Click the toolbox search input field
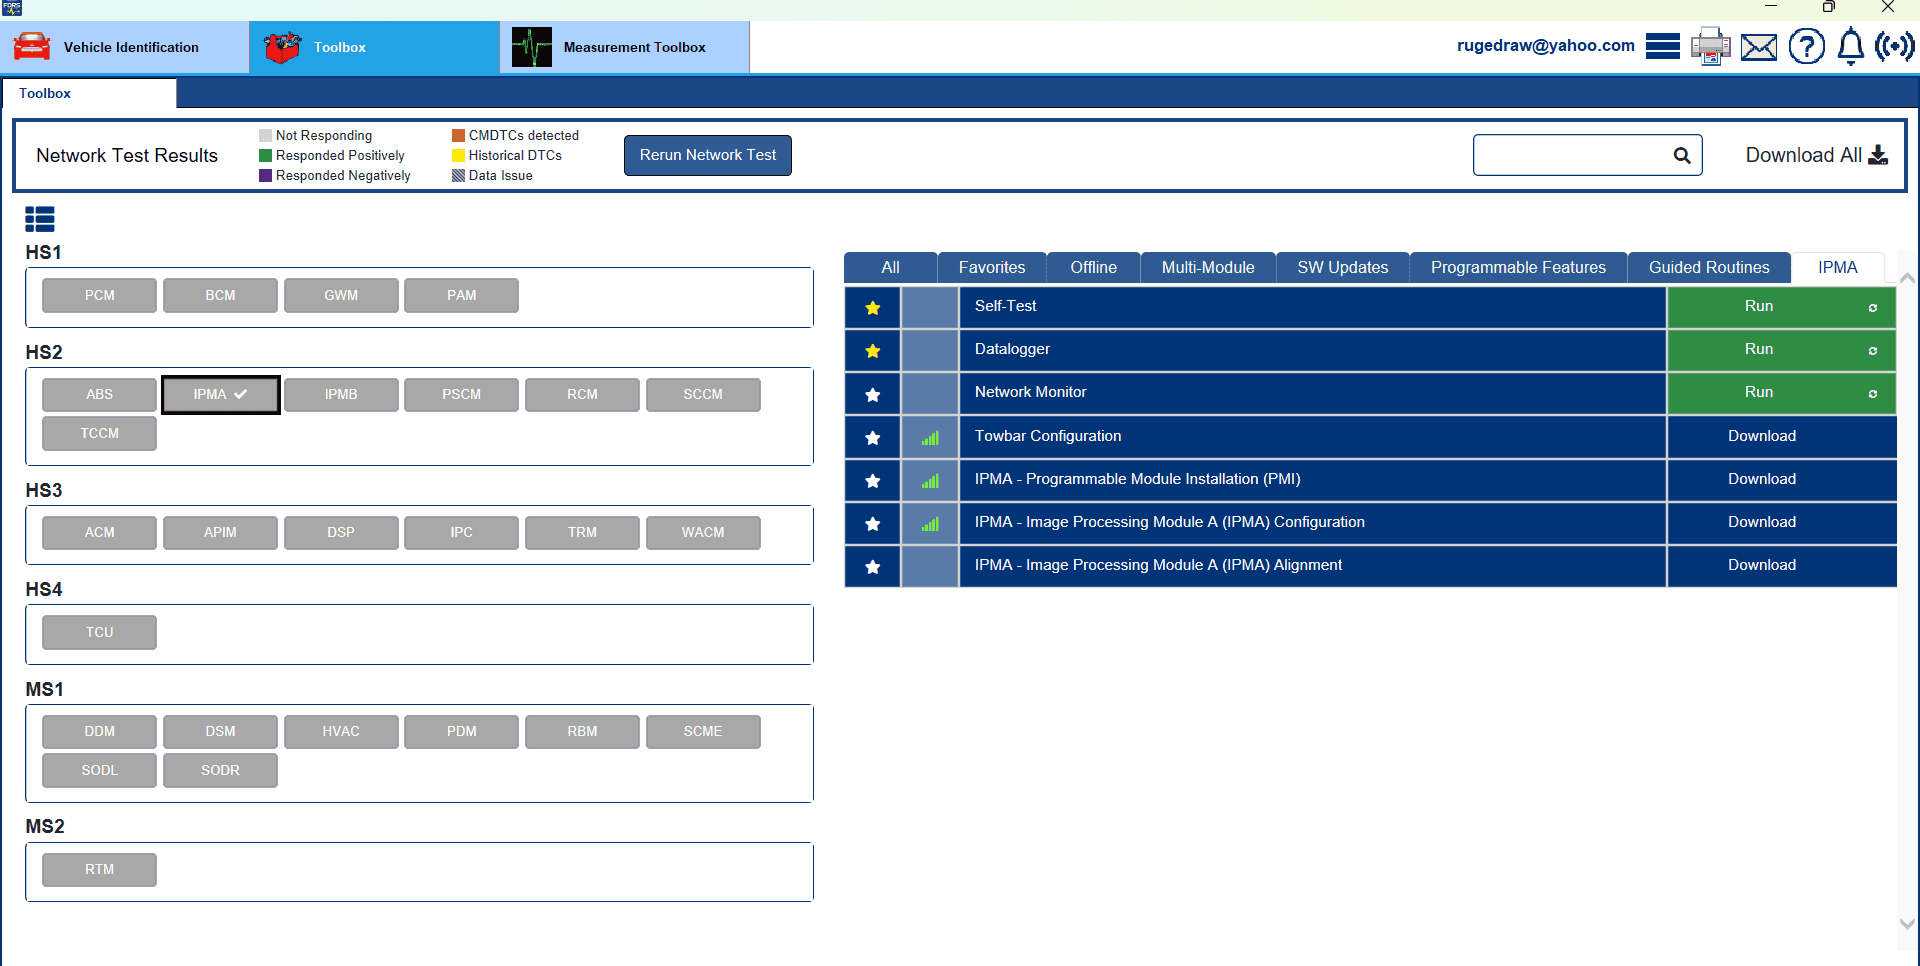The width and height of the screenshot is (1920, 966). pos(1570,156)
